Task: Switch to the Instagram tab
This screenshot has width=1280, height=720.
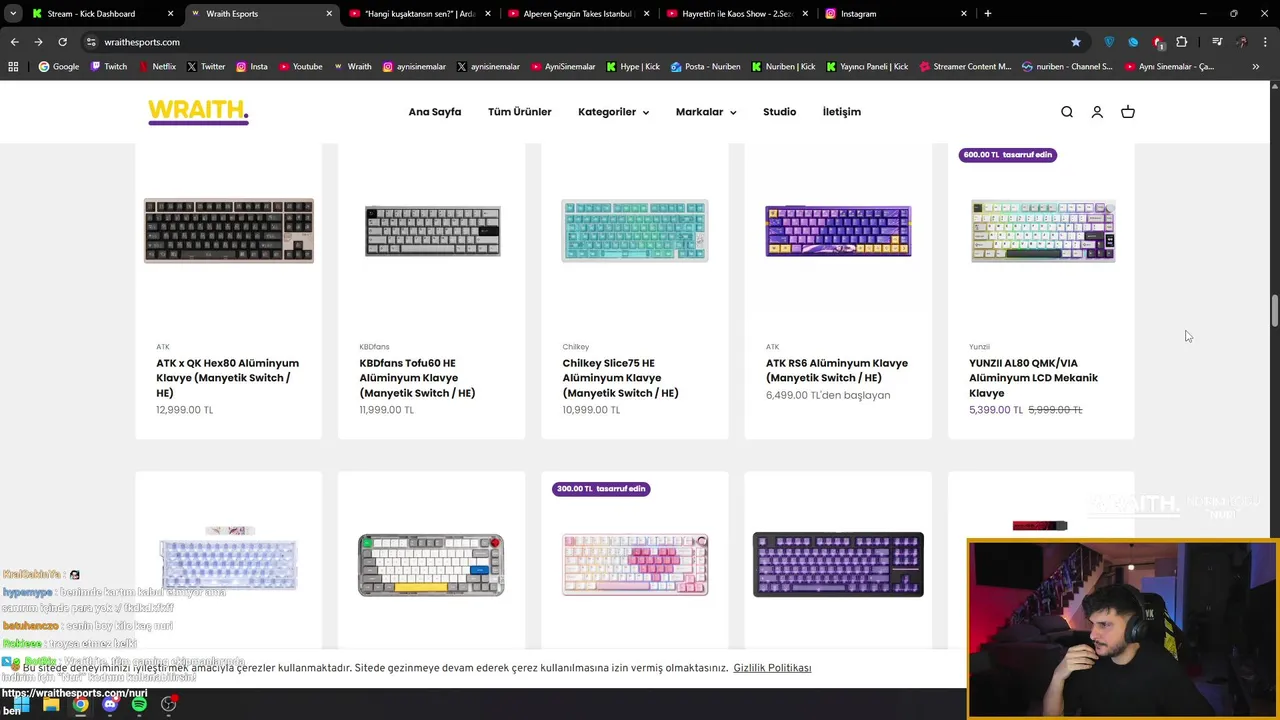Action: pos(896,14)
